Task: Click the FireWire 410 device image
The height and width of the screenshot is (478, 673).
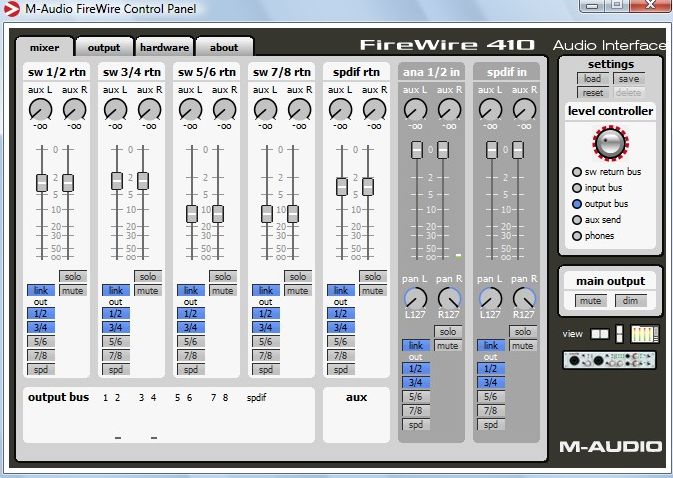Action: 609,360
